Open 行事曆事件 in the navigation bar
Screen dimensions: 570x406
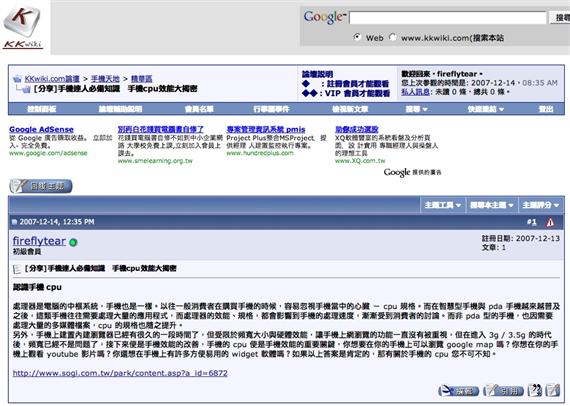click(x=272, y=109)
